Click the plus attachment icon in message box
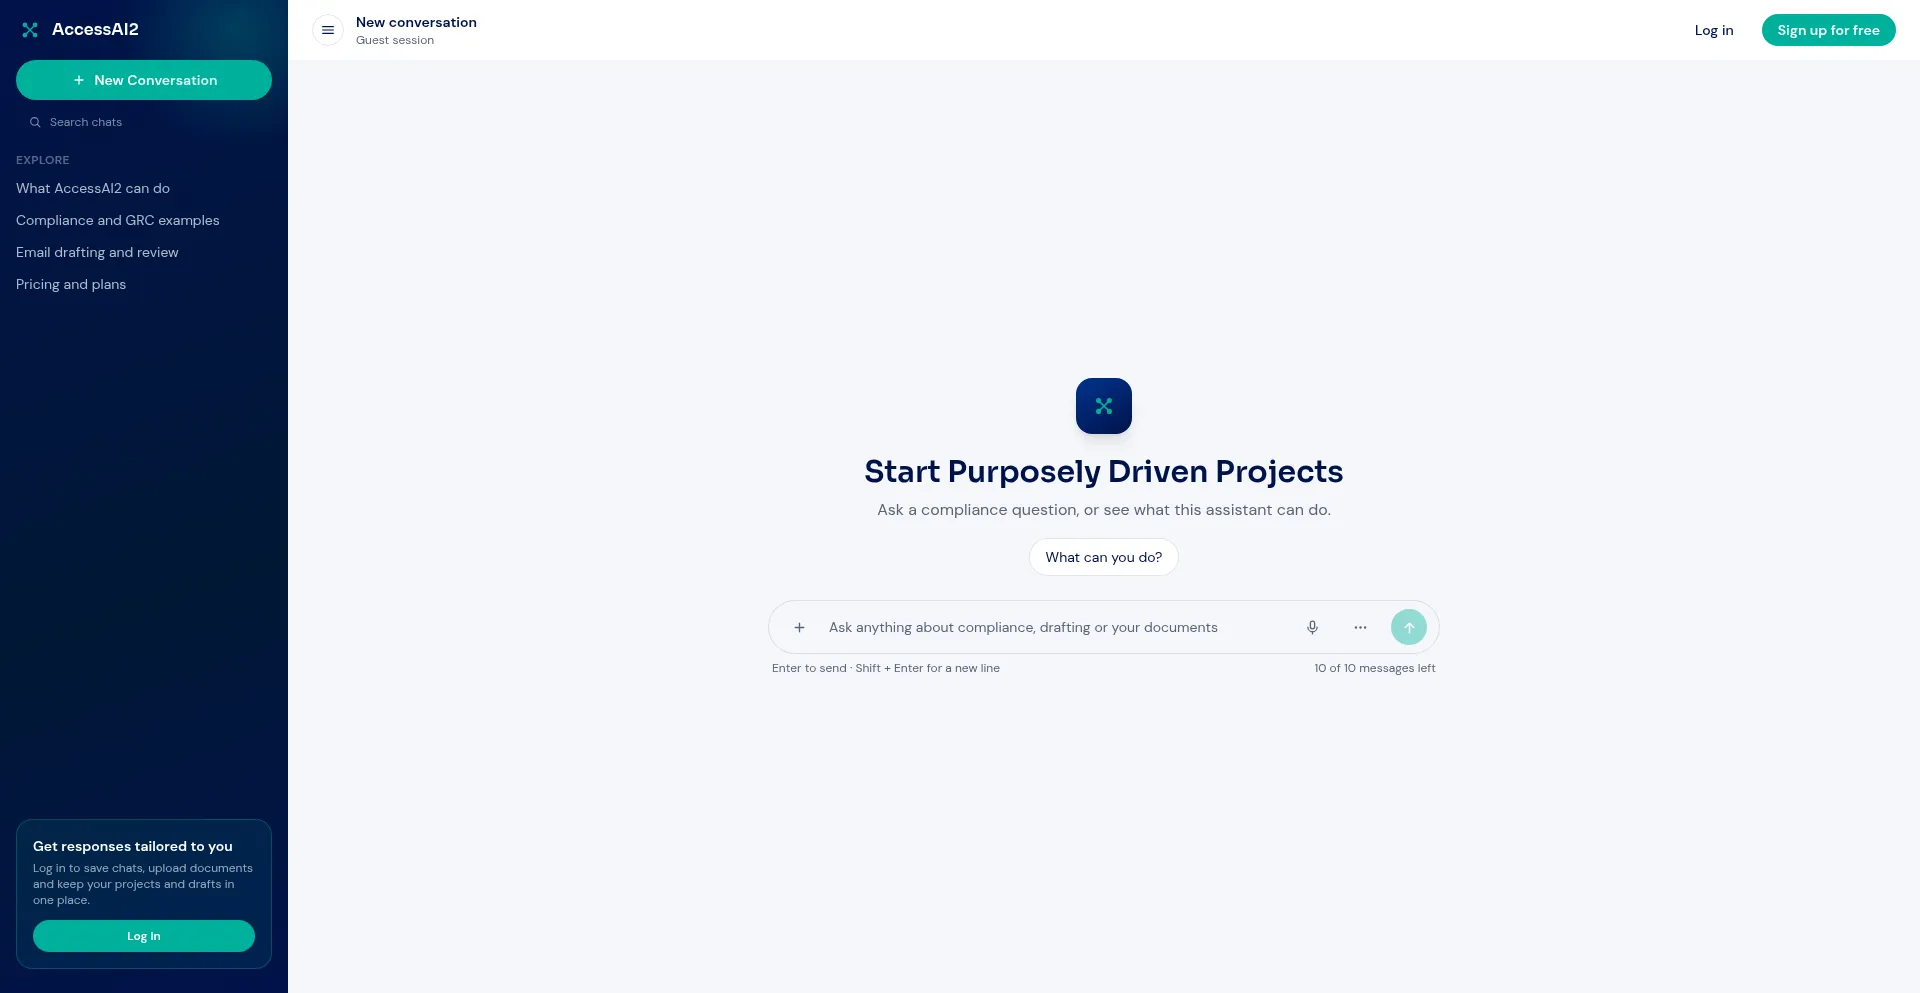The image size is (1920, 993). 799,628
